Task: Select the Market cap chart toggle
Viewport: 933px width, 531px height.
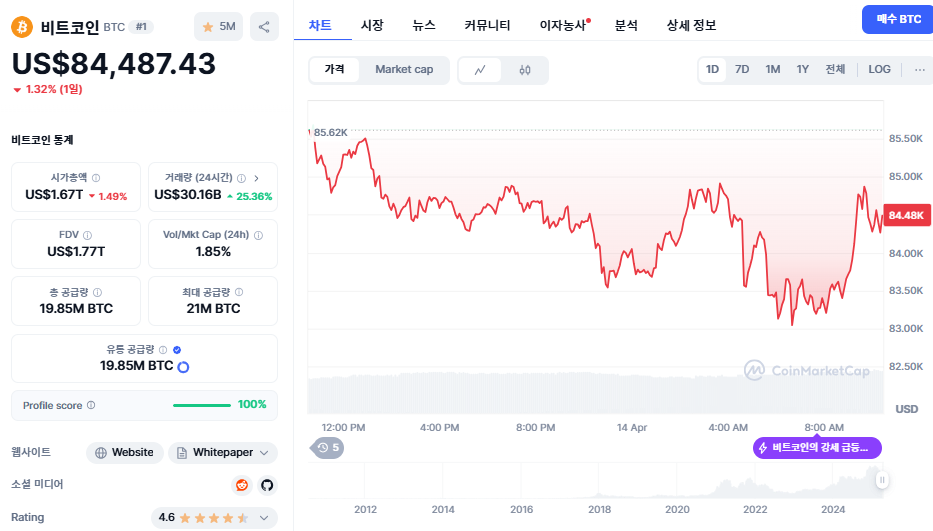Action: click(404, 70)
